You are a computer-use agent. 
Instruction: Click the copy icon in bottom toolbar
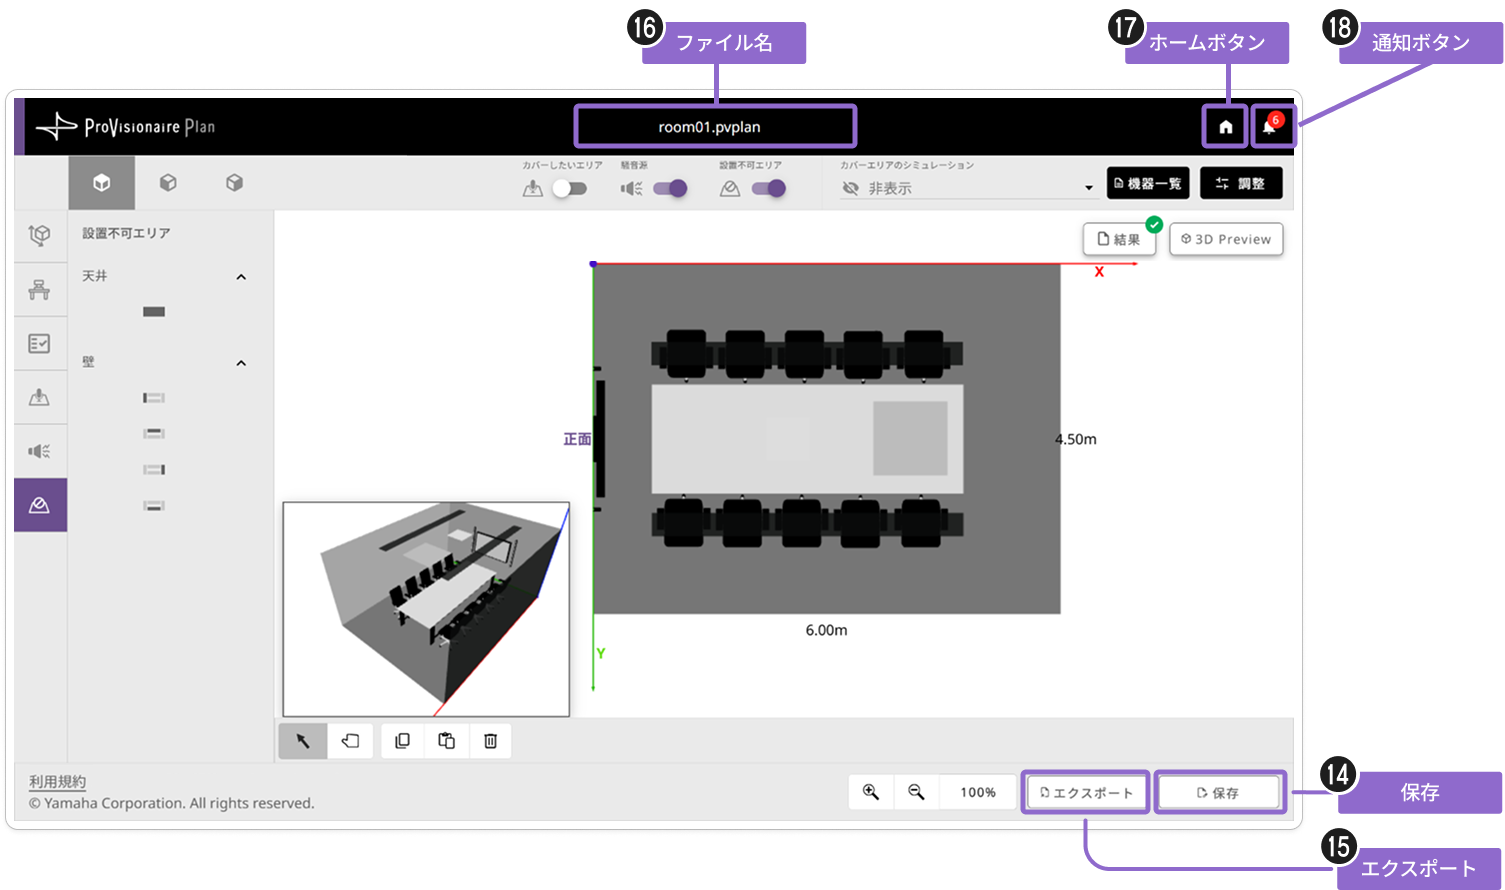point(403,741)
